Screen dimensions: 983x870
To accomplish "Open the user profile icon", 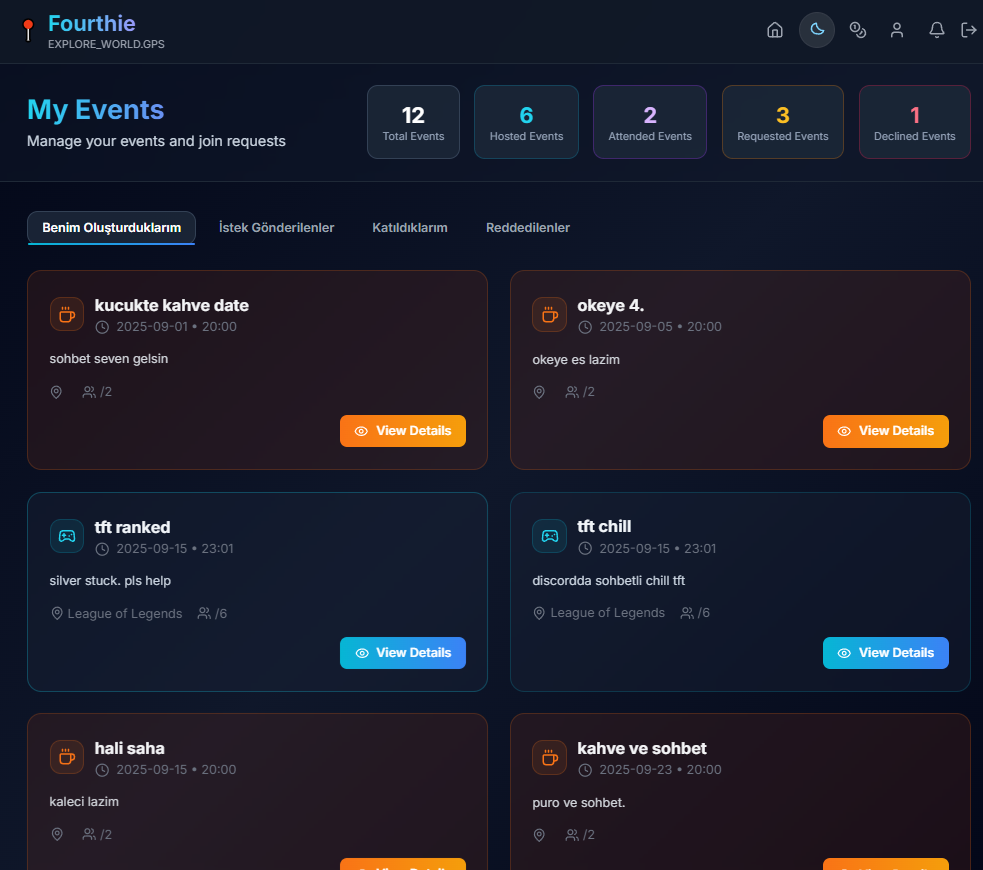I will 897,30.
